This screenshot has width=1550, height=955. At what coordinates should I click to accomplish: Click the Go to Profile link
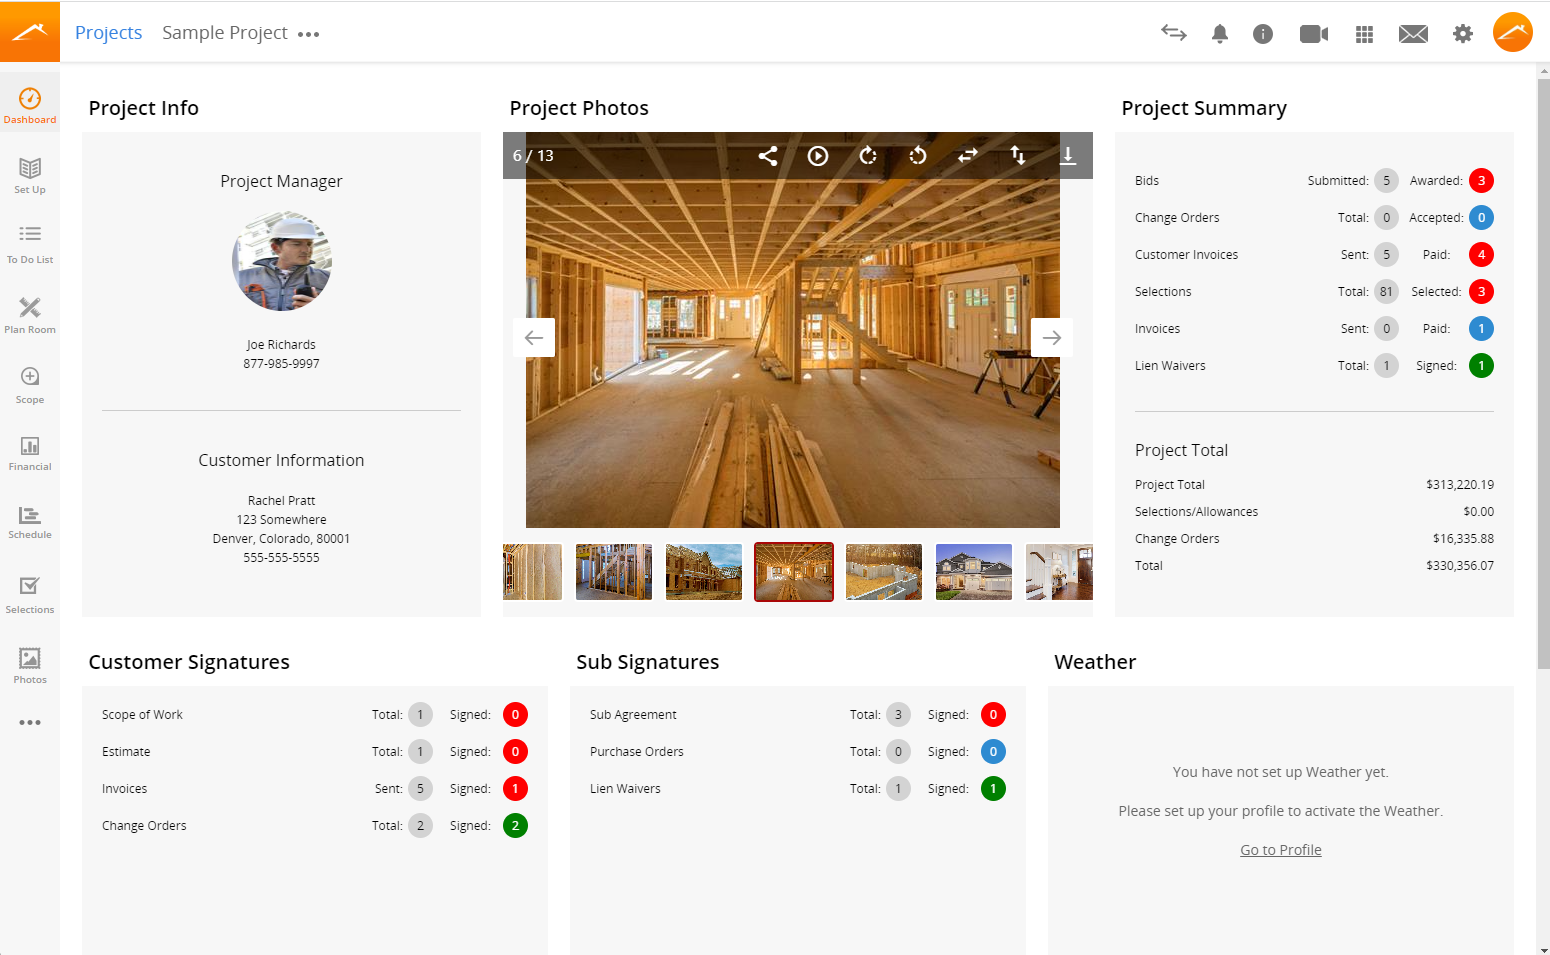1280,849
